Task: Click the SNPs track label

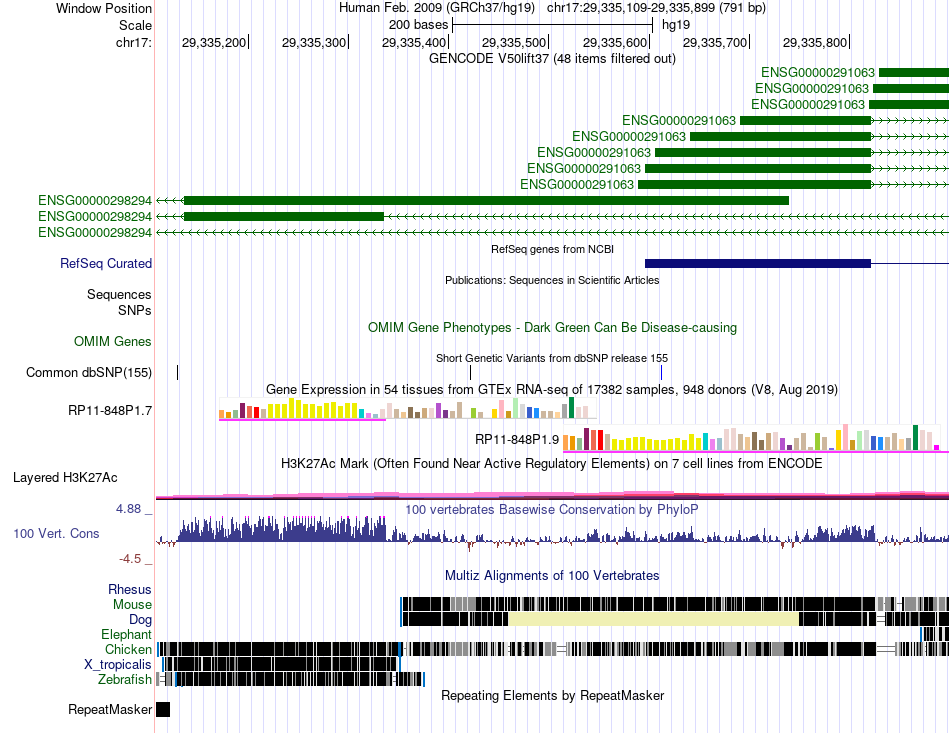Action: [135, 310]
